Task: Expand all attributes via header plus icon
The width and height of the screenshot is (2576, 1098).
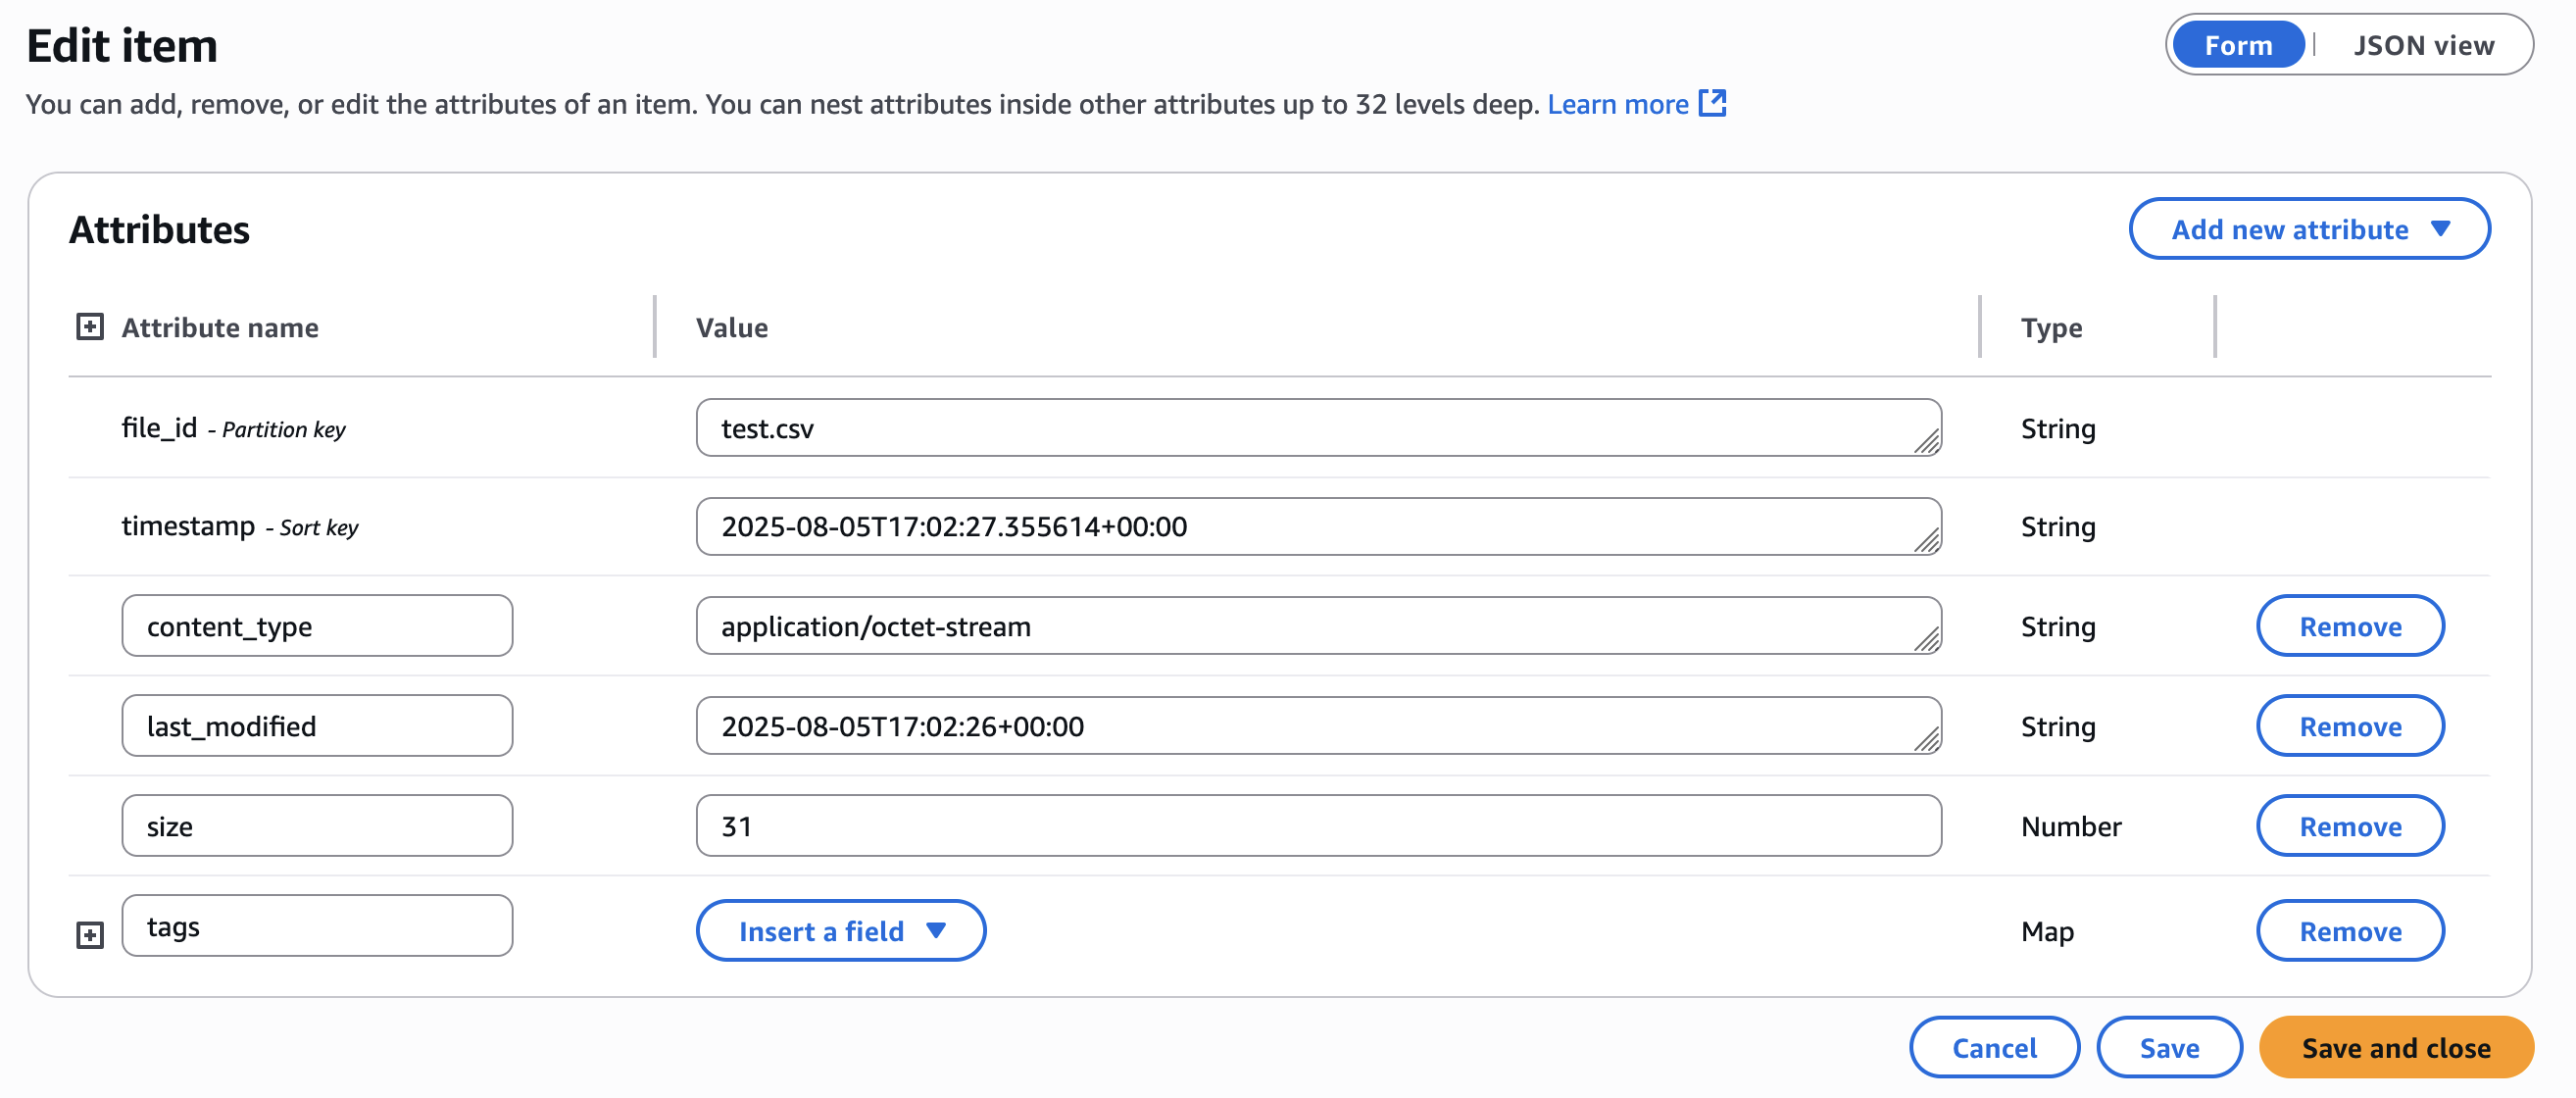Action: click(x=90, y=327)
